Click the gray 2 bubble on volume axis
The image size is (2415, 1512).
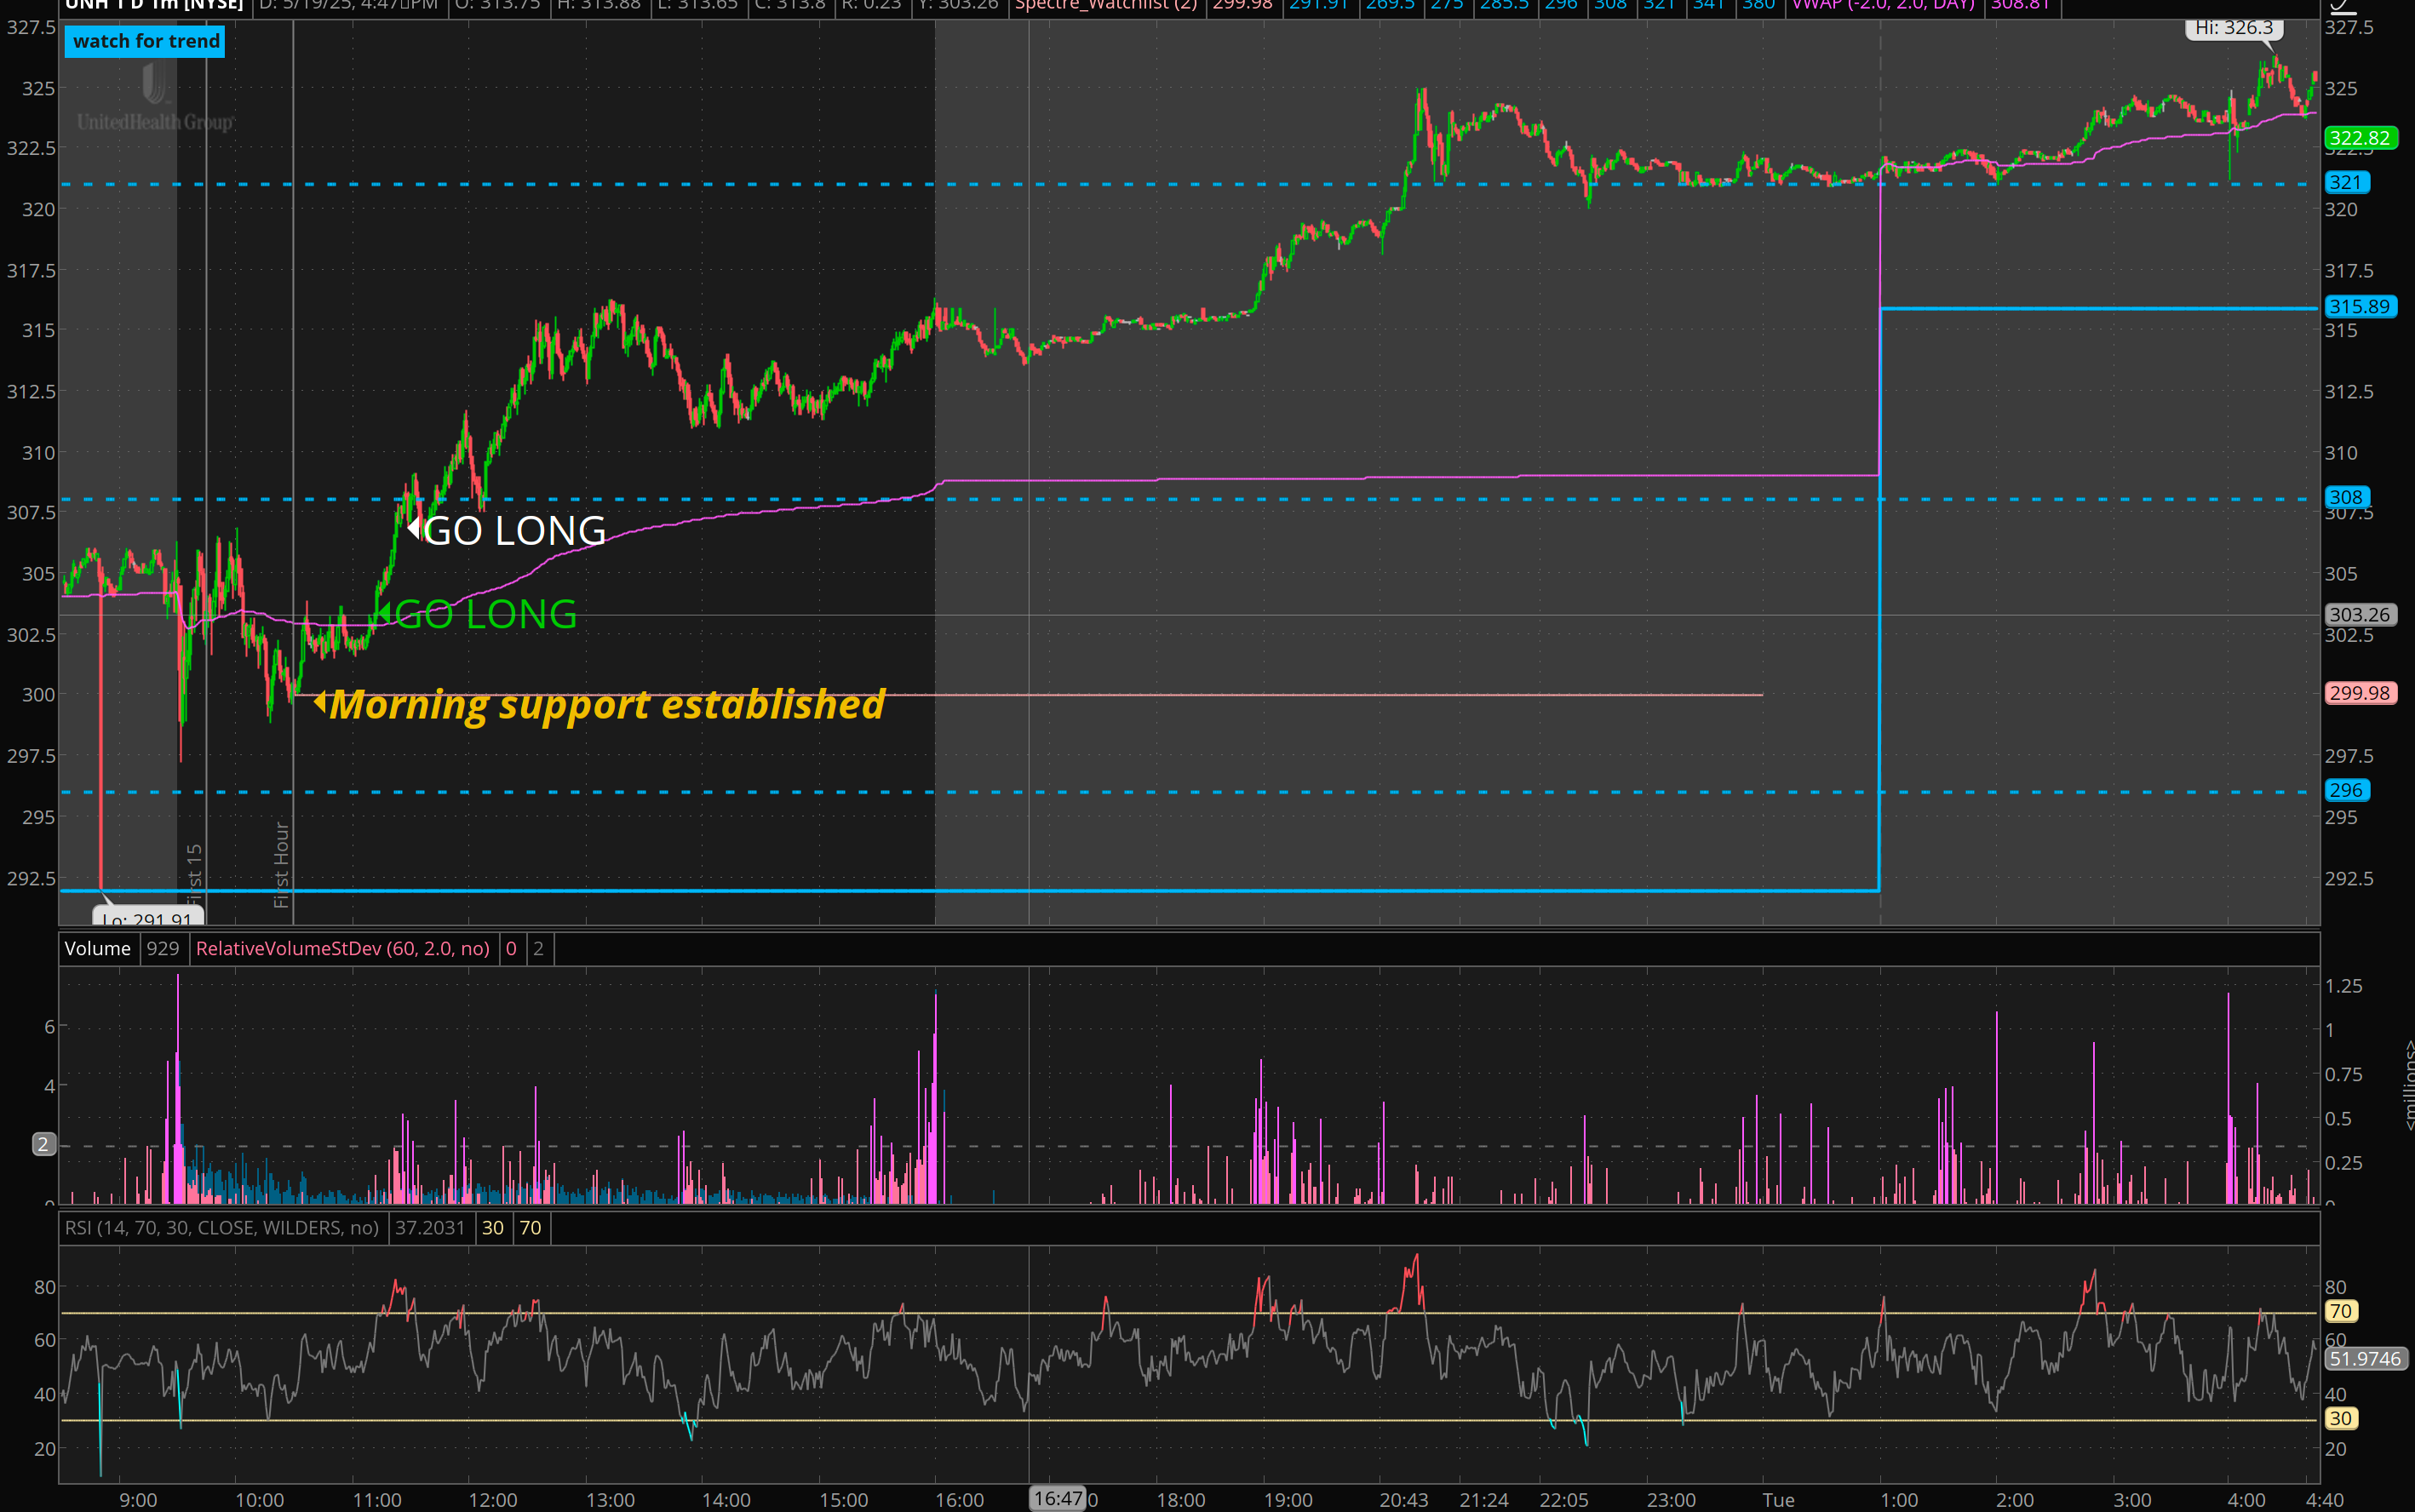coord(43,1144)
